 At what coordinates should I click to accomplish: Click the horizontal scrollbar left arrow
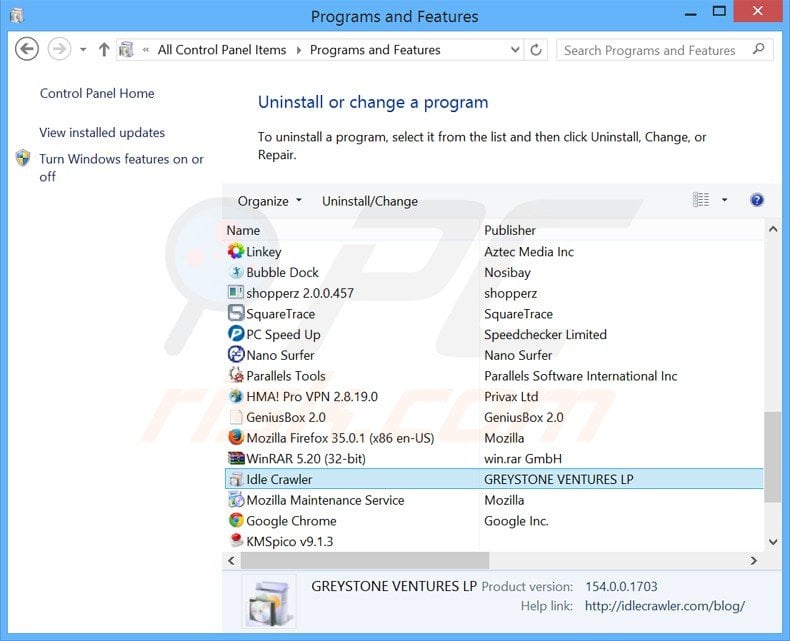click(231, 560)
